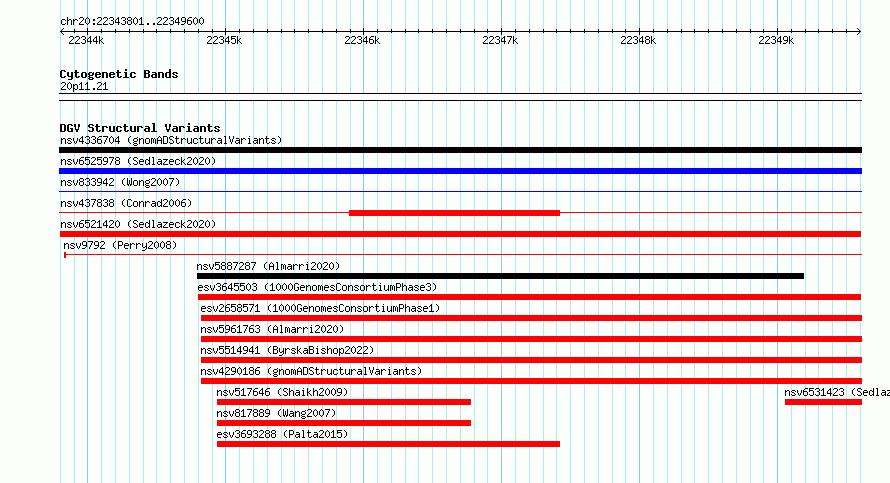Screen dimensions: 890x483
Task: Open nsv817889 (Wang2007) label
Action: pyautogui.click(x=276, y=413)
